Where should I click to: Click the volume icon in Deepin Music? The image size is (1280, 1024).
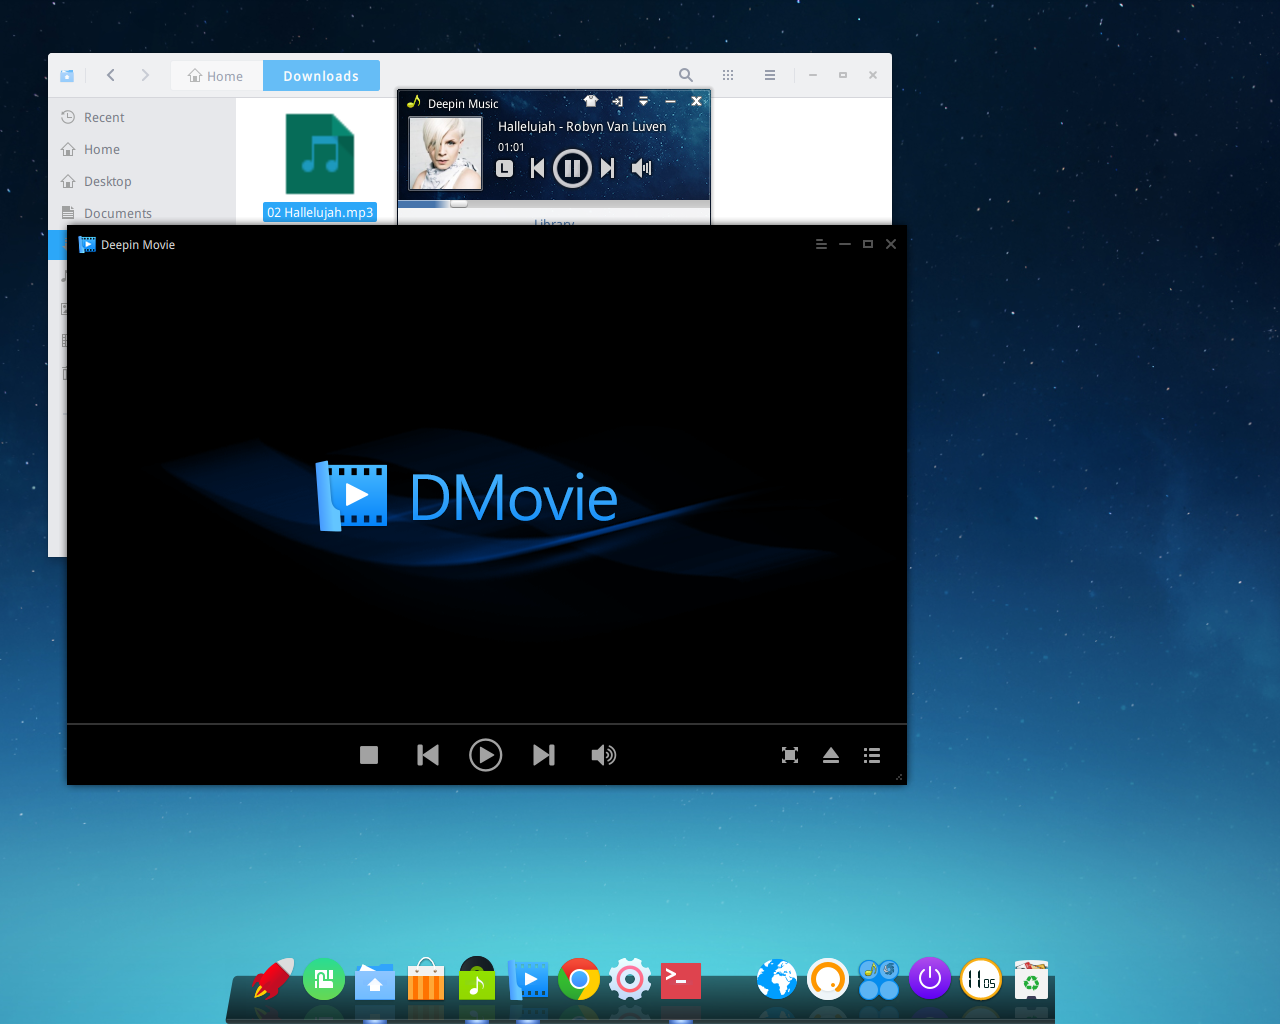pos(642,168)
